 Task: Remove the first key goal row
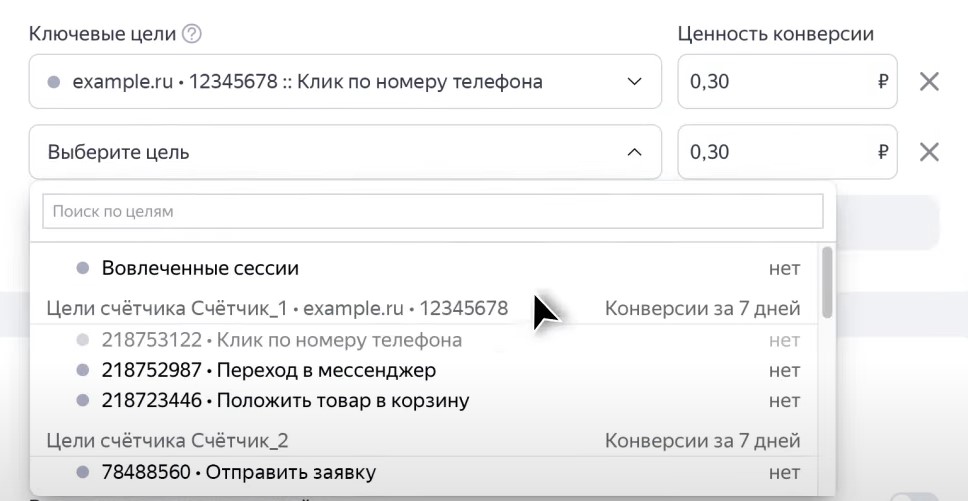tap(929, 82)
